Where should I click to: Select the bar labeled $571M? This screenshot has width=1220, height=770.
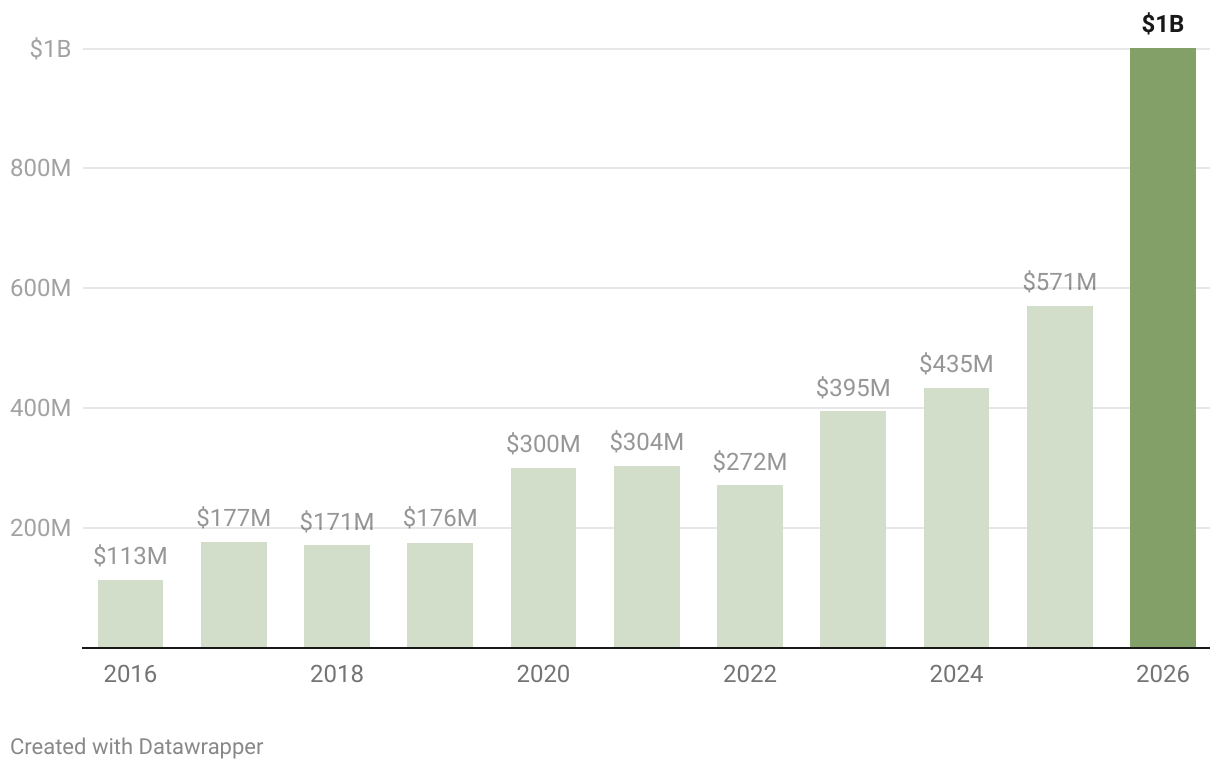1059,477
